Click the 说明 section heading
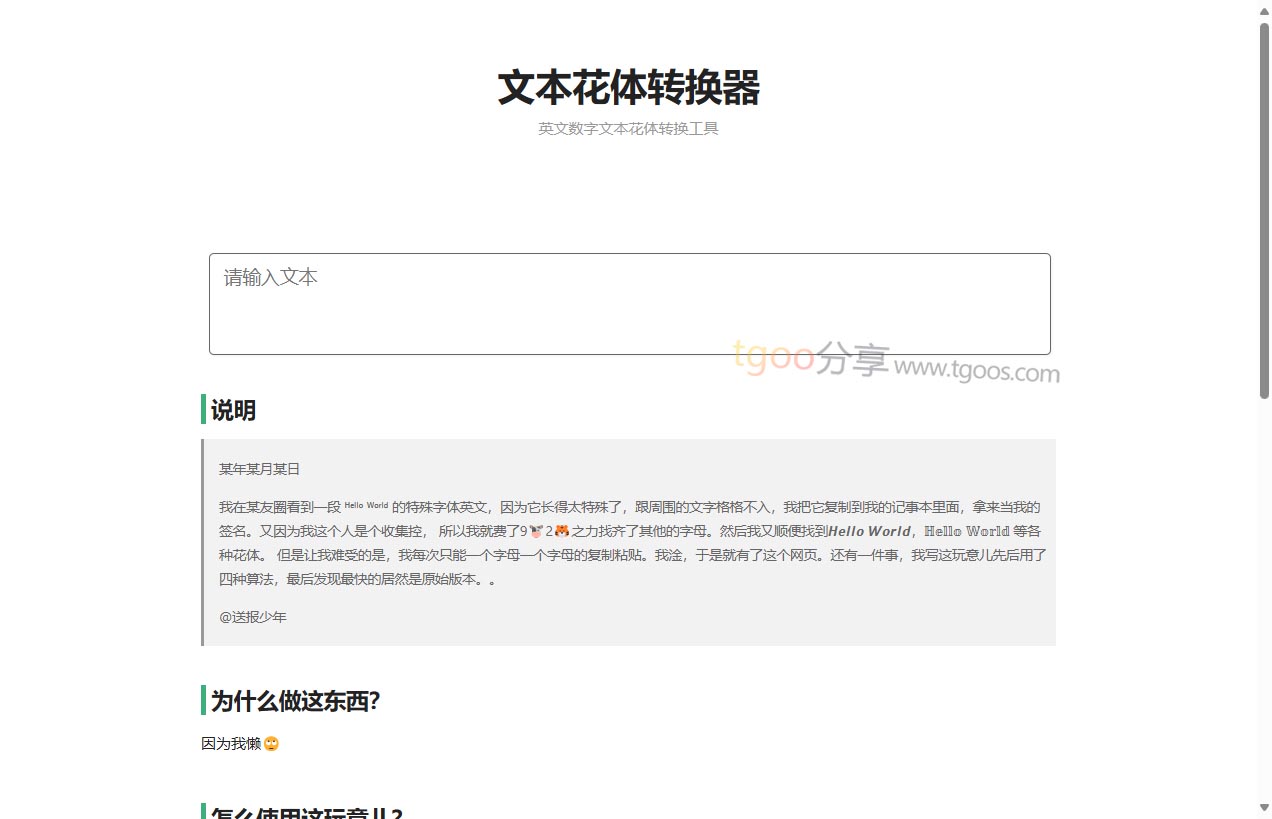 (x=233, y=410)
